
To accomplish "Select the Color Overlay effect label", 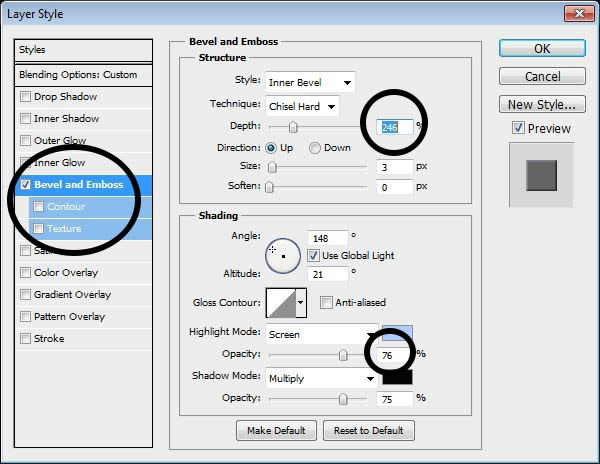I will (66, 273).
